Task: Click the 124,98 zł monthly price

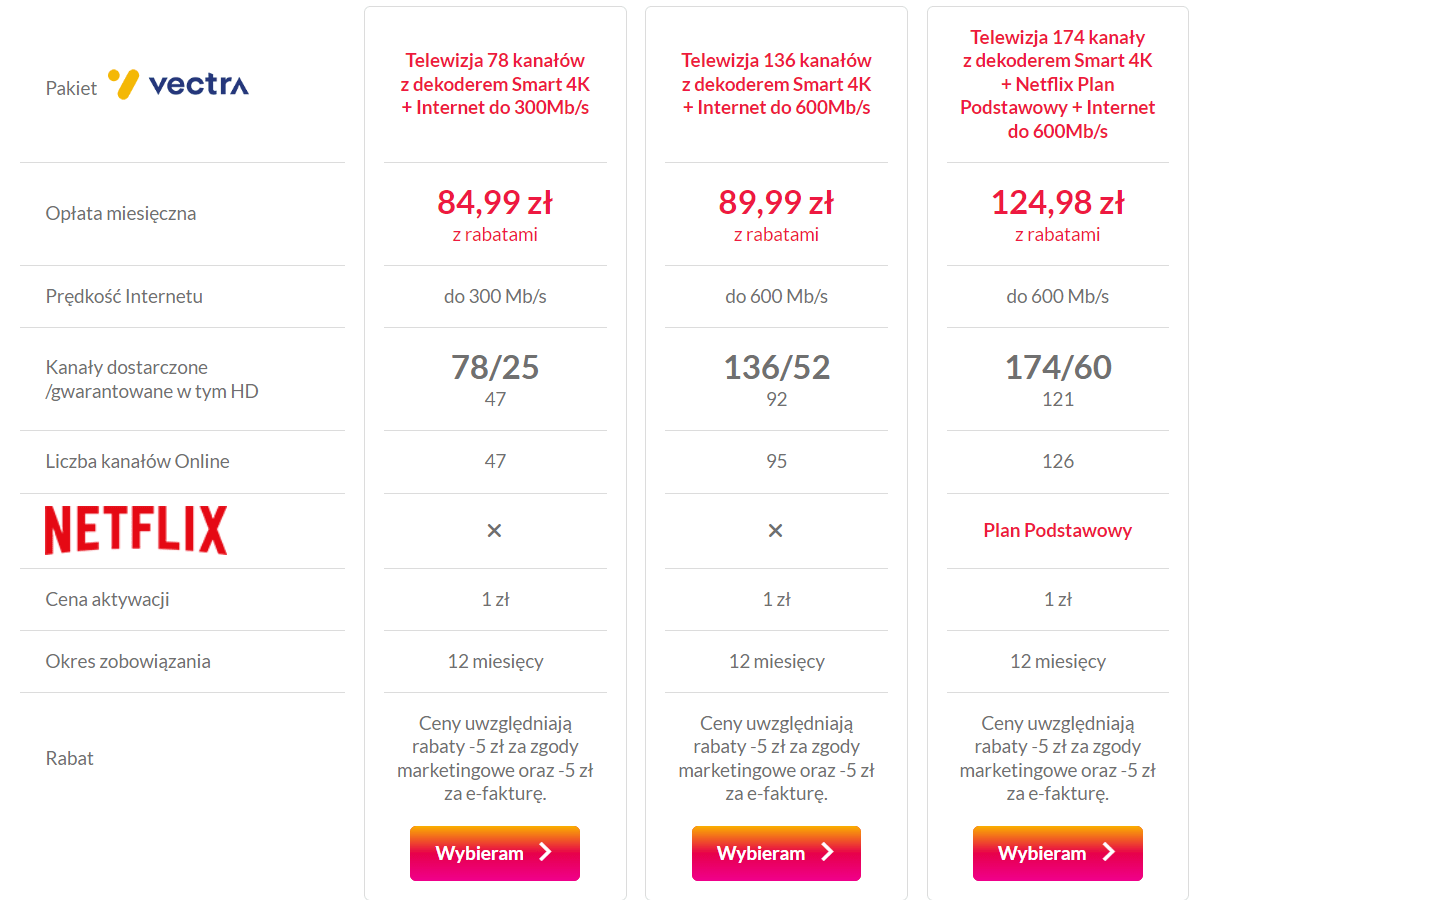Action: pos(1058,203)
